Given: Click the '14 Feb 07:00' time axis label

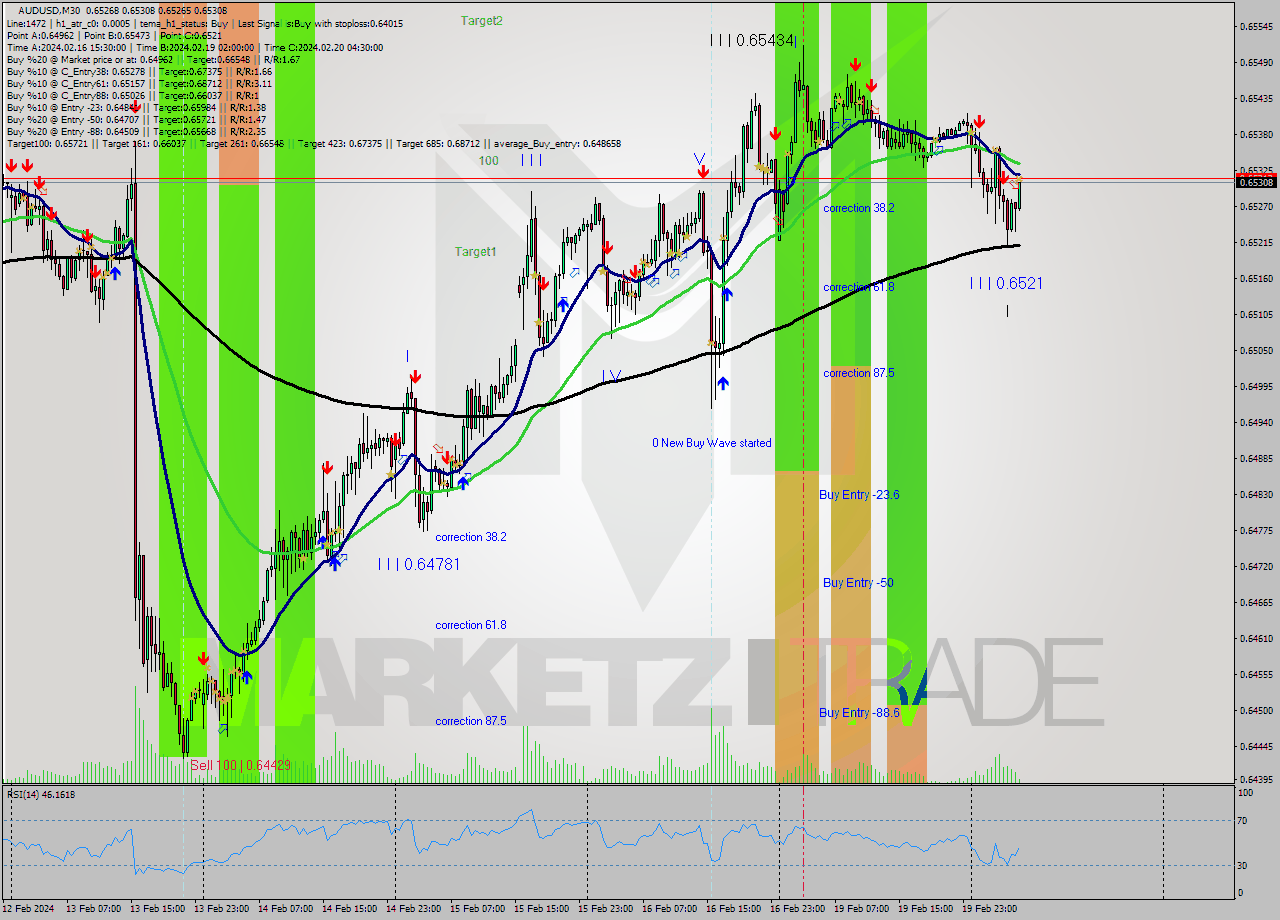Looking at the screenshot, I should click(284, 909).
